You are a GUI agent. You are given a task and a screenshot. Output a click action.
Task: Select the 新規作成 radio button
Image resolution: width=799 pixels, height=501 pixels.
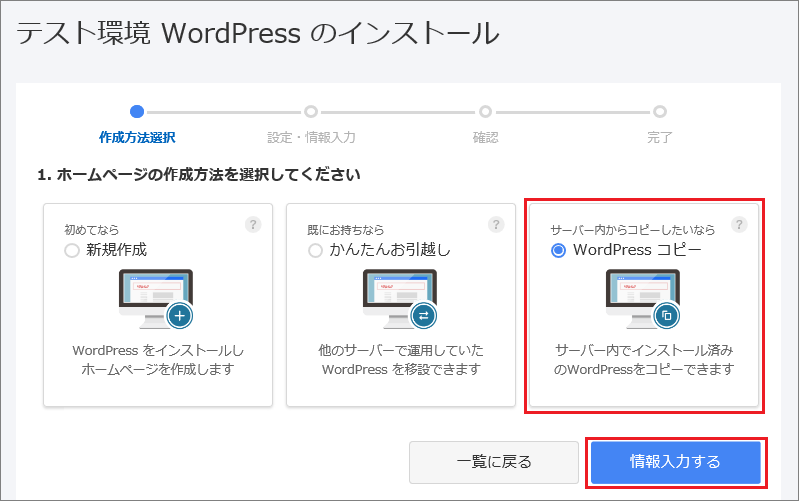click(72, 250)
